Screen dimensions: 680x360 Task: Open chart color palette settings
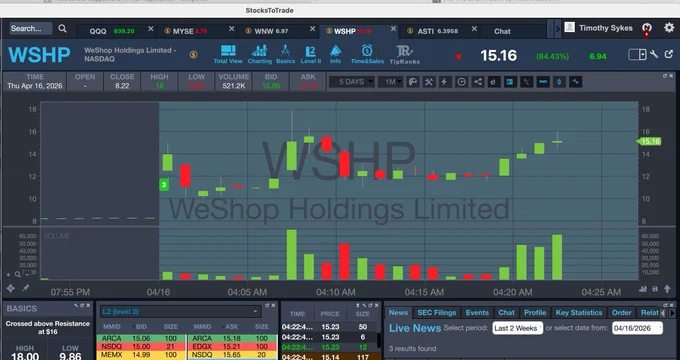[413, 82]
